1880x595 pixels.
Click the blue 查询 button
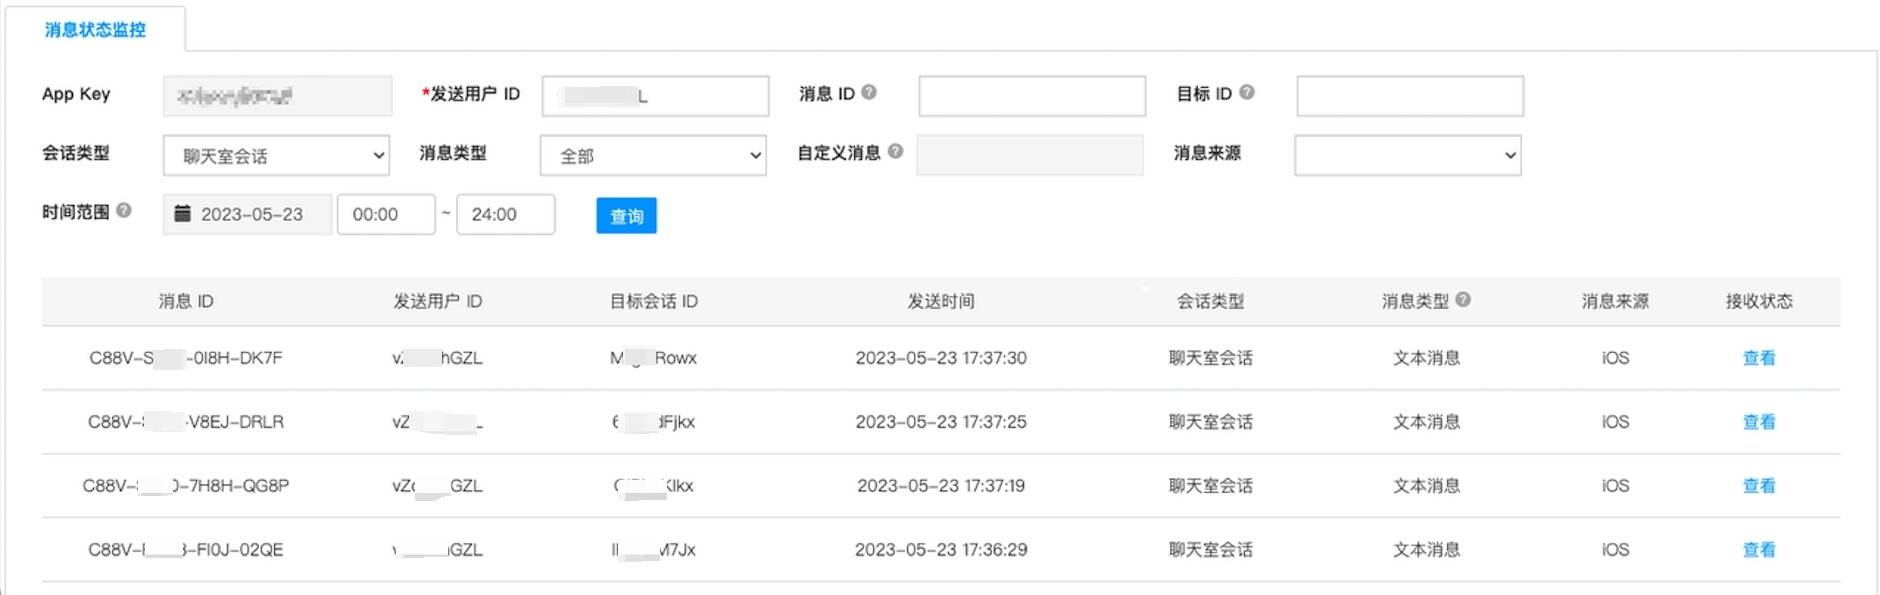pyautogui.click(x=626, y=216)
